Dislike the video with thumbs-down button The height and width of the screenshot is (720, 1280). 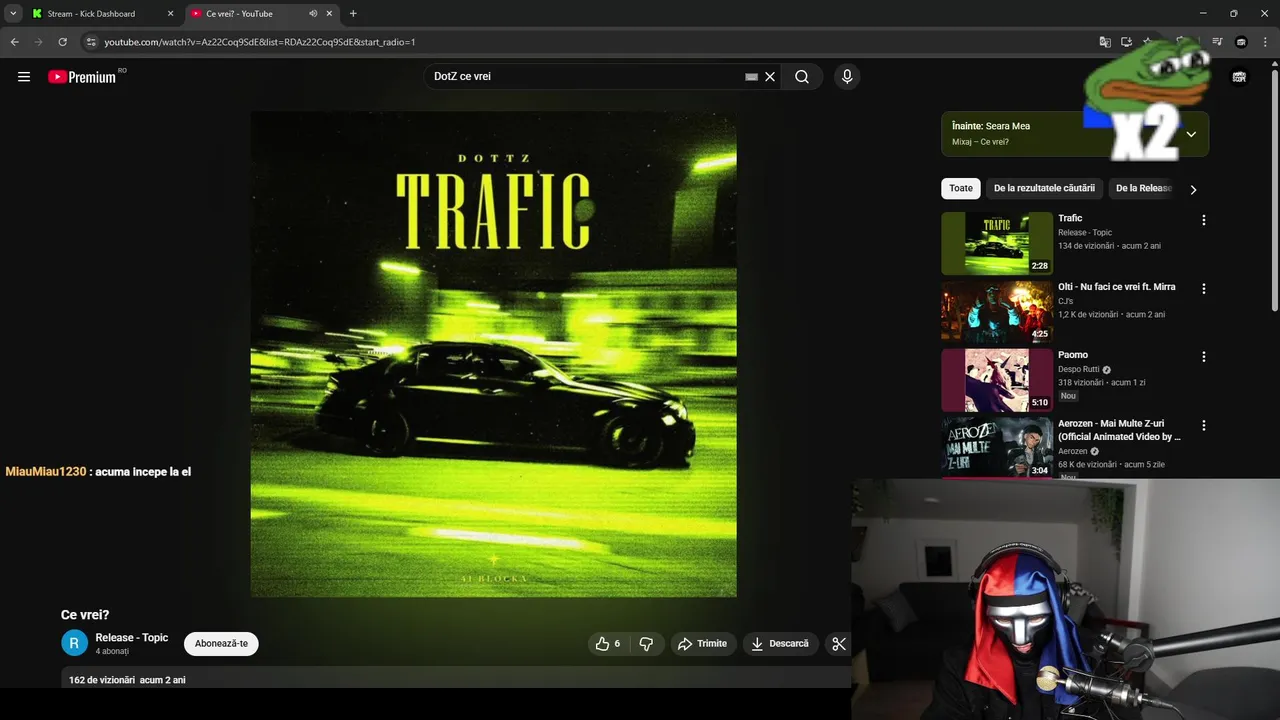tap(646, 644)
